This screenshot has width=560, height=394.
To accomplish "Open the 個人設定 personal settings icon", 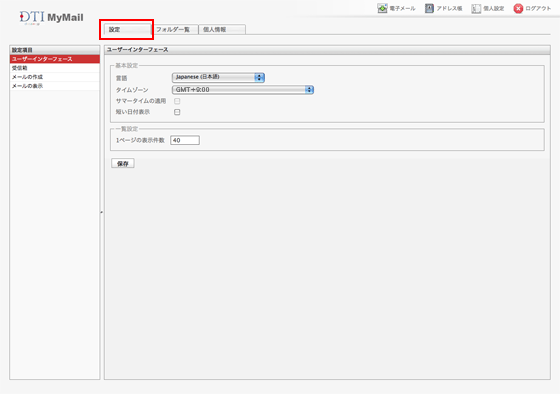I will (x=476, y=9).
